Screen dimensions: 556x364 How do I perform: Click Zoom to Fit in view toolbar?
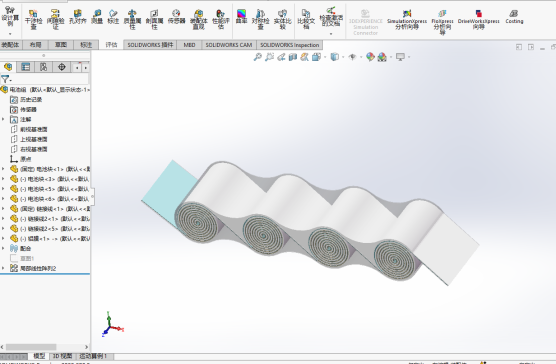point(257,57)
